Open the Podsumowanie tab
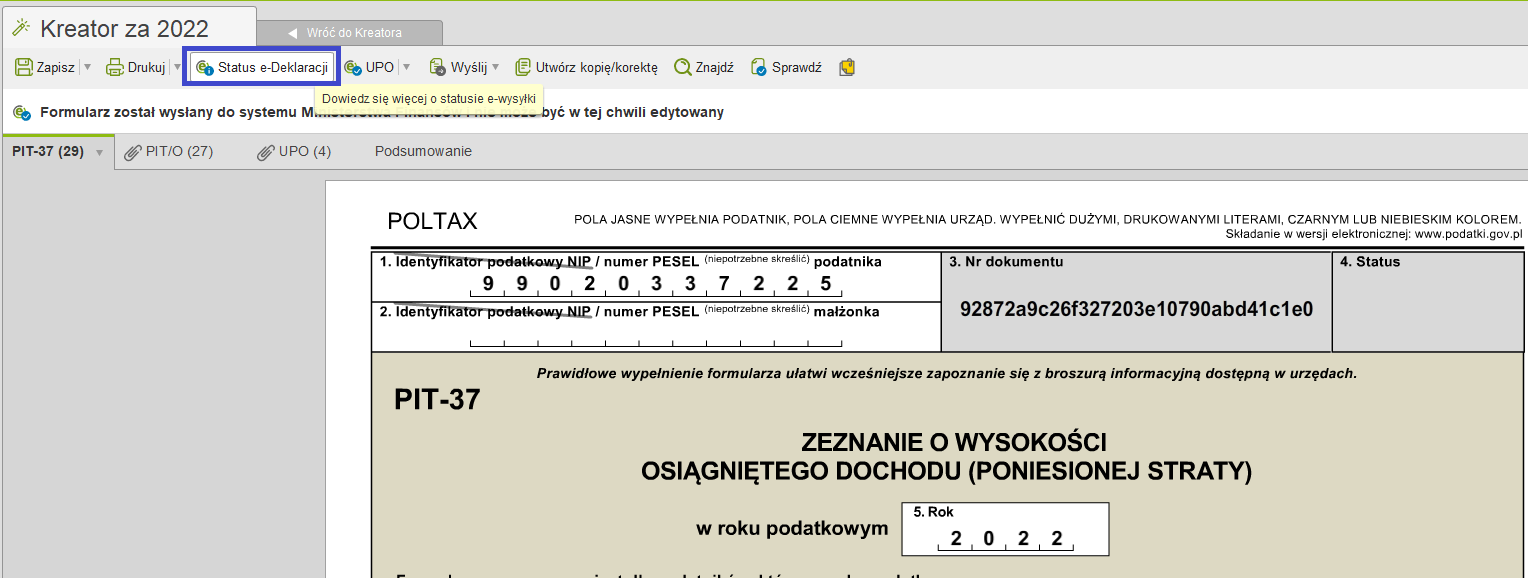 click(x=423, y=152)
